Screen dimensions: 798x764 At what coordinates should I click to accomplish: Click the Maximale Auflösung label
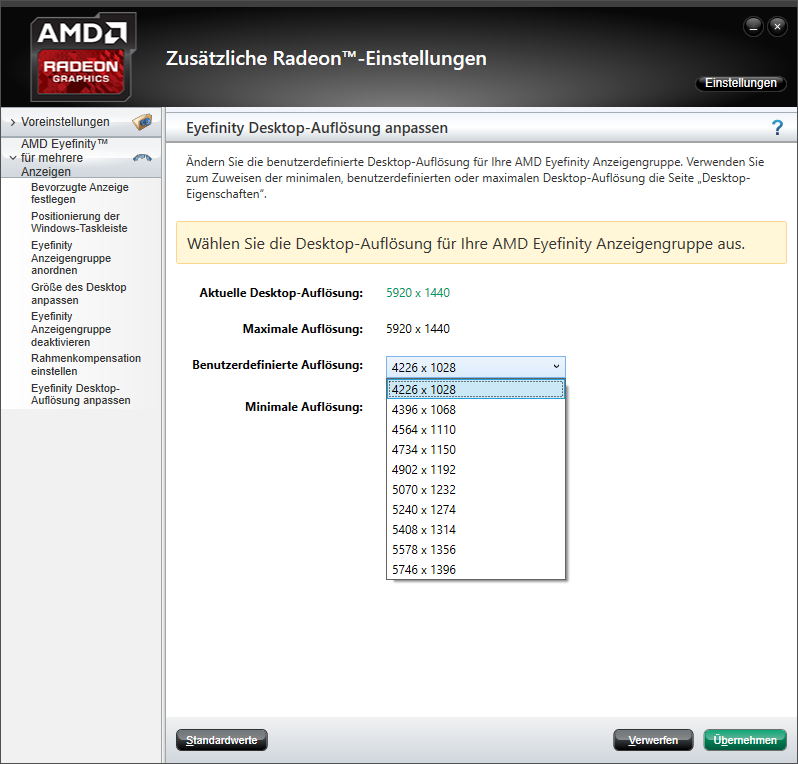tap(303, 329)
